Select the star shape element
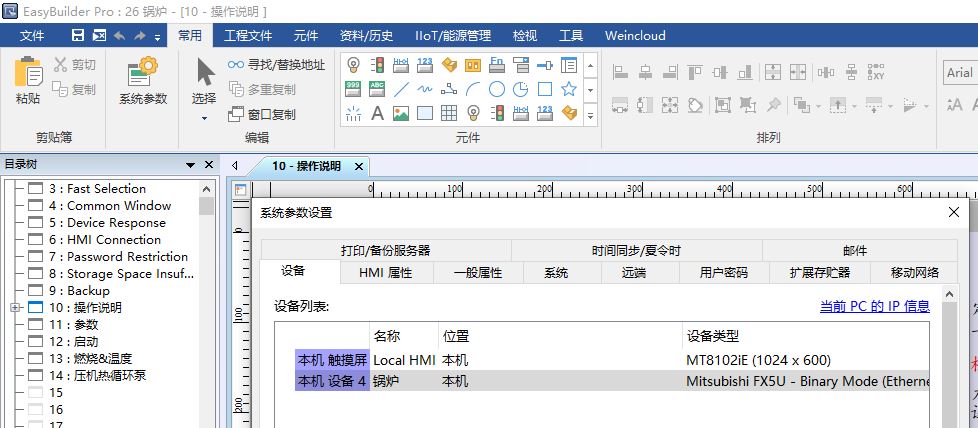This screenshot has height=428, width=978. pos(569,89)
